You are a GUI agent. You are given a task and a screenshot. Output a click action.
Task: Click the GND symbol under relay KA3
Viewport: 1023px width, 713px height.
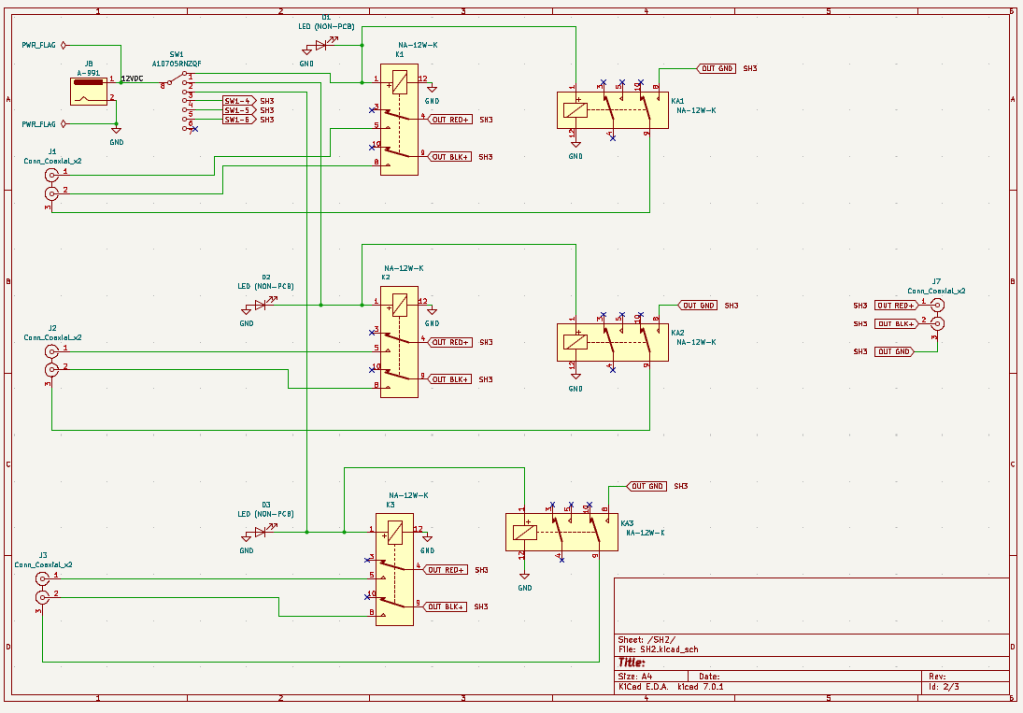(522, 576)
